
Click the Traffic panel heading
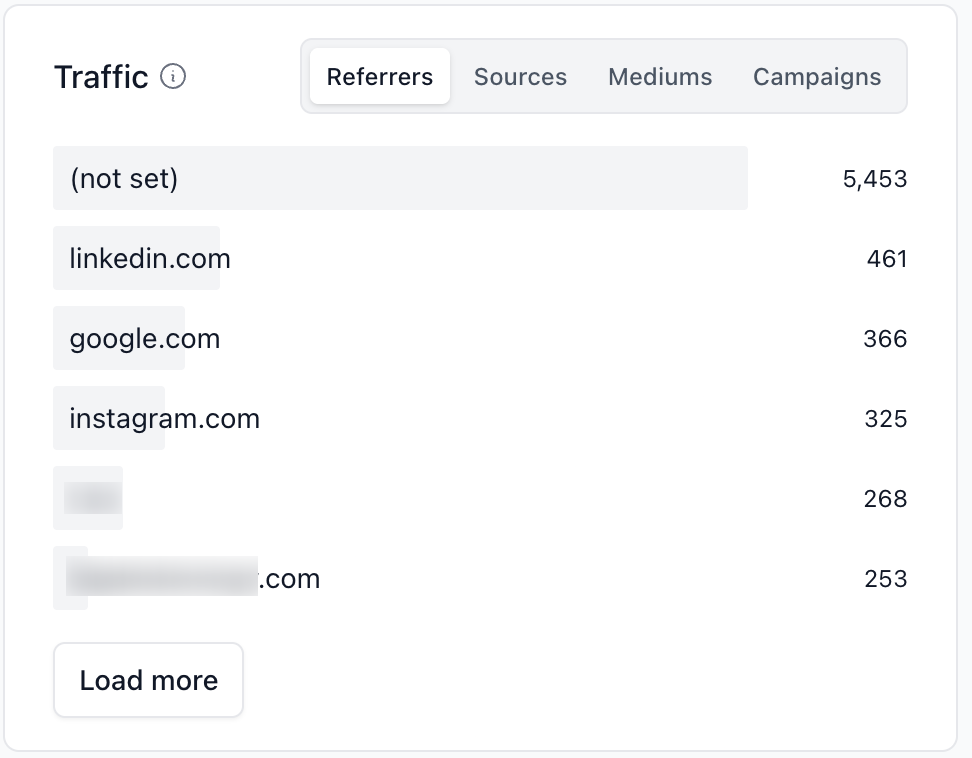pos(101,77)
